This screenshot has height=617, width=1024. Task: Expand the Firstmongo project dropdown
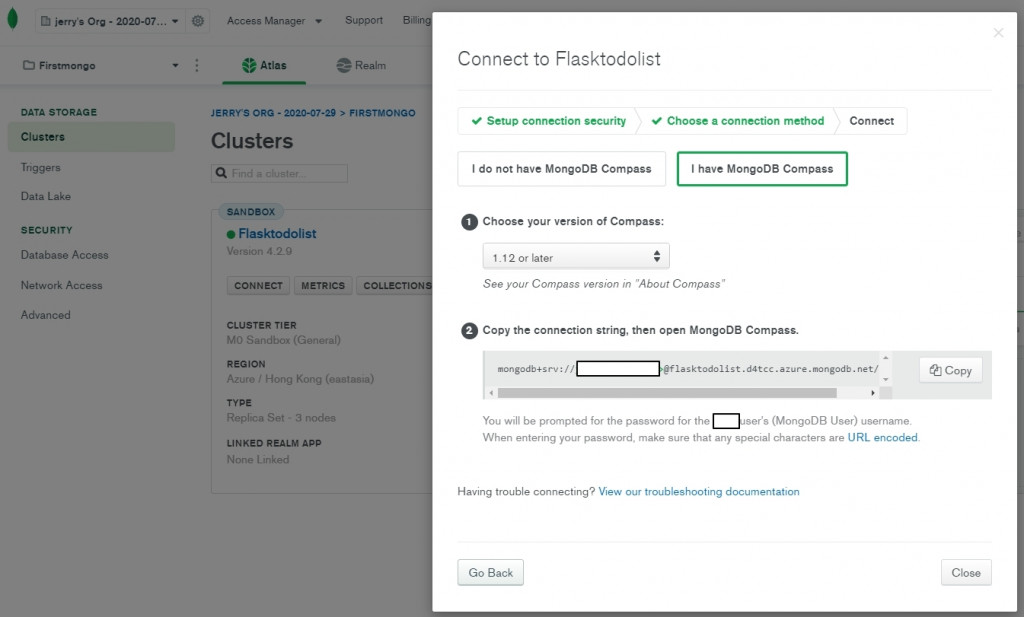pyautogui.click(x=100, y=66)
